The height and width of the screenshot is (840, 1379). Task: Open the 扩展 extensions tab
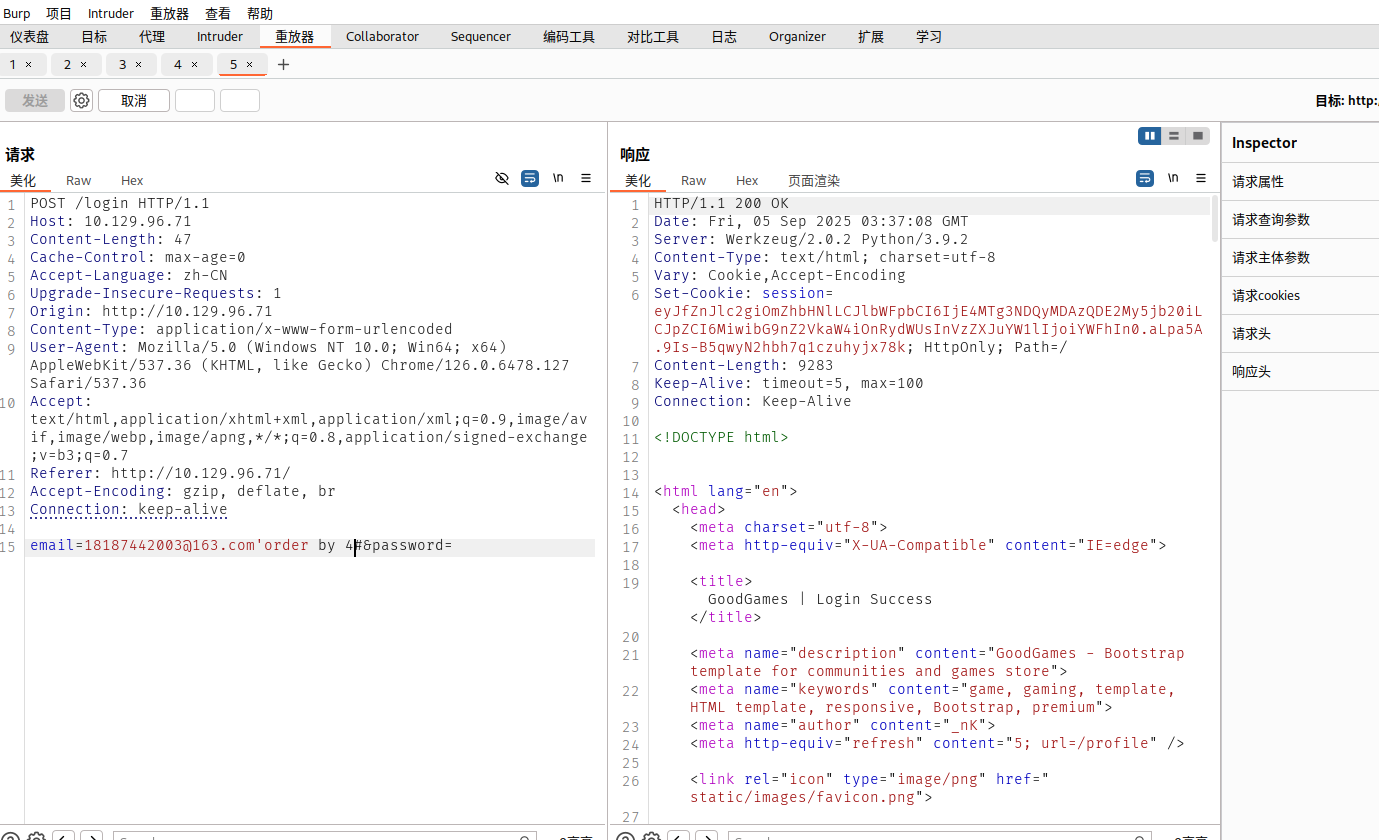point(870,37)
